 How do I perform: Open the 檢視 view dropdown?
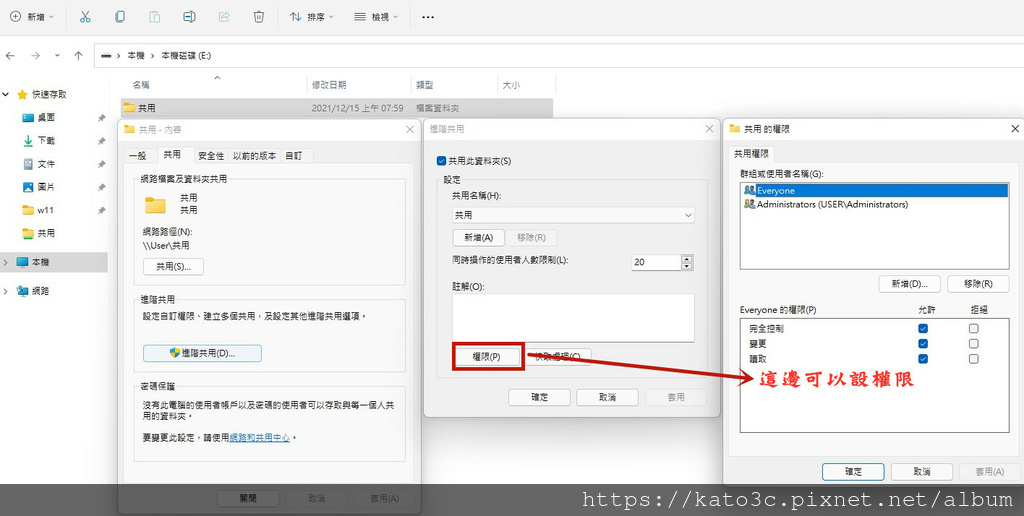click(376, 17)
